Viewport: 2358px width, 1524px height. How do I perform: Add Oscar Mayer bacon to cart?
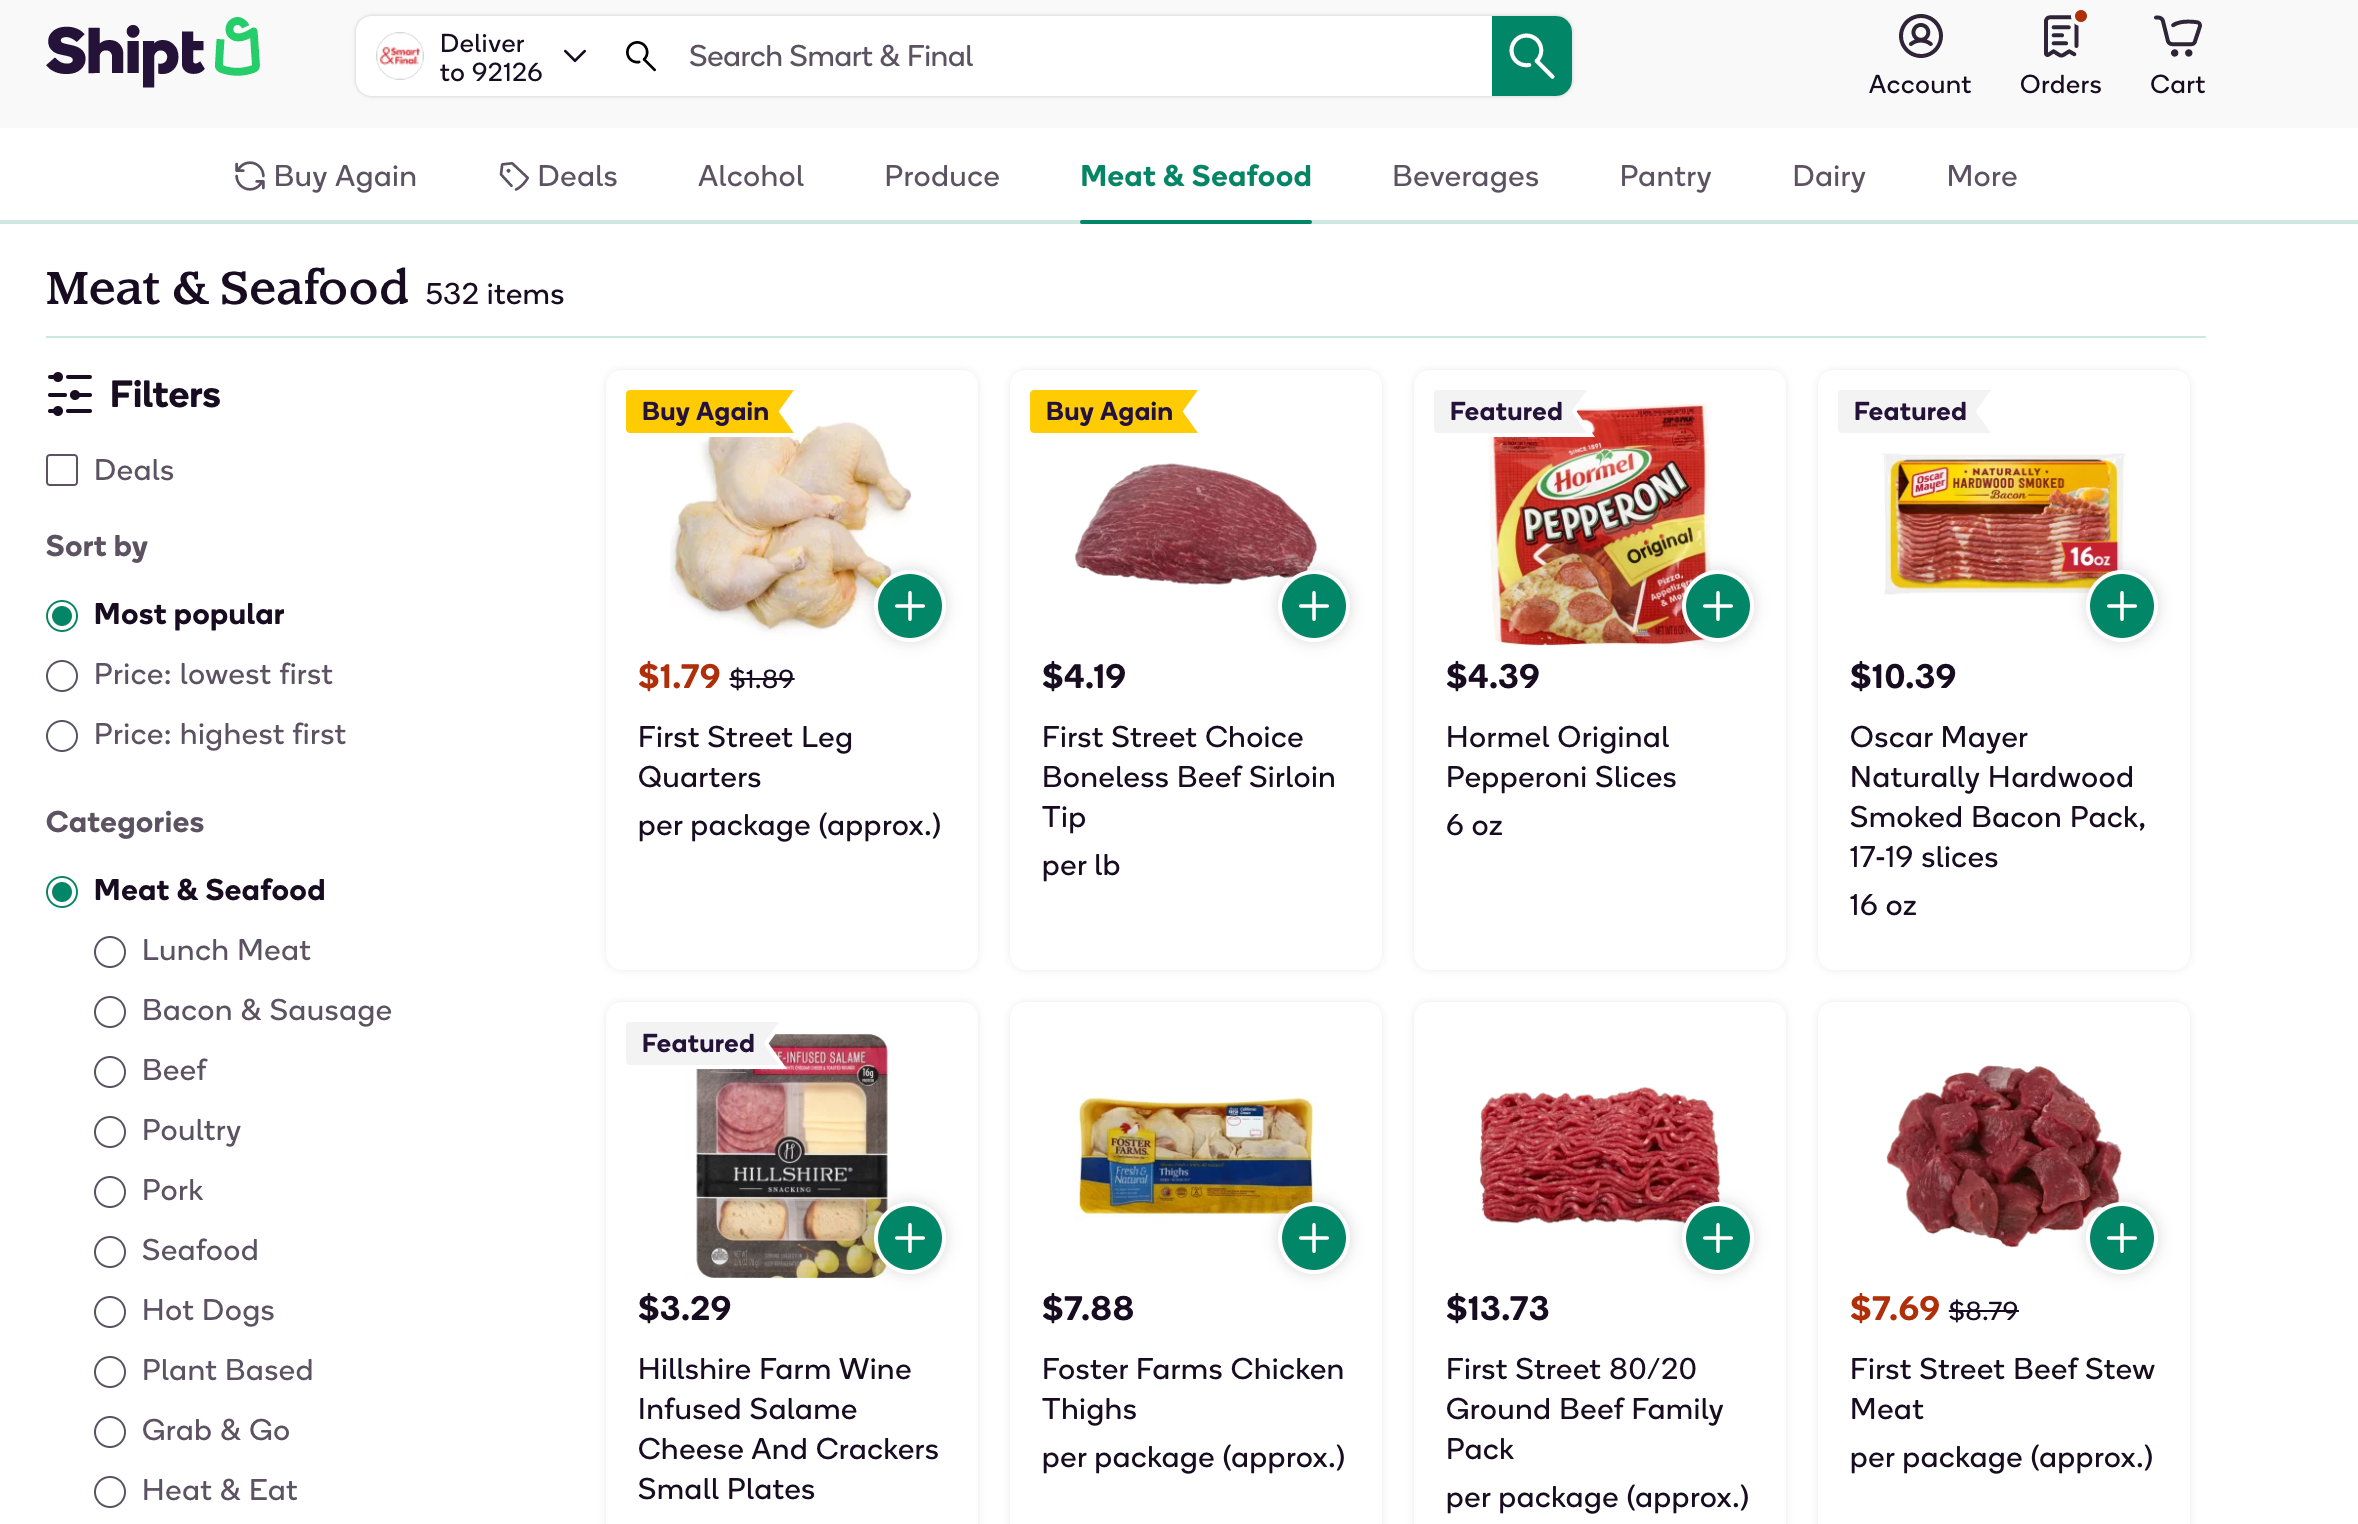pyautogui.click(x=2121, y=606)
